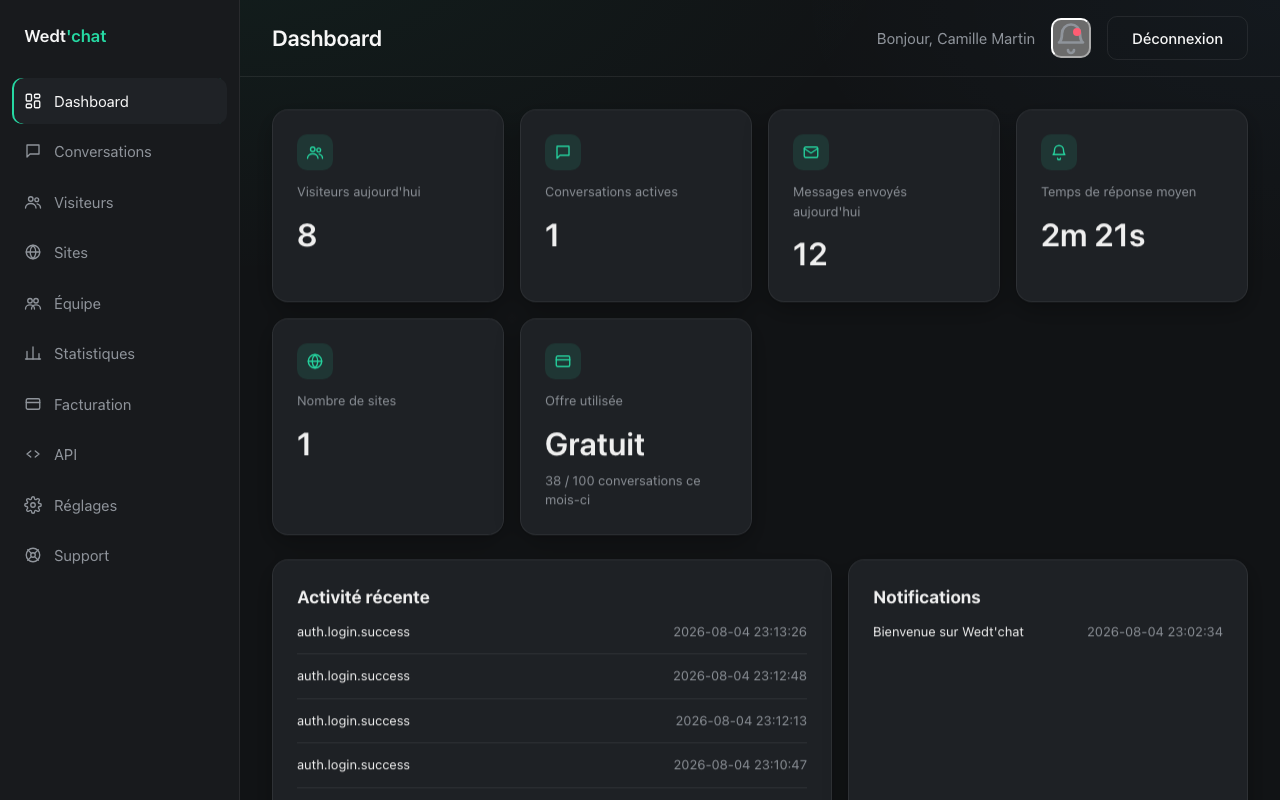Click the notification bell icon in header

pyautogui.click(x=1071, y=38)
